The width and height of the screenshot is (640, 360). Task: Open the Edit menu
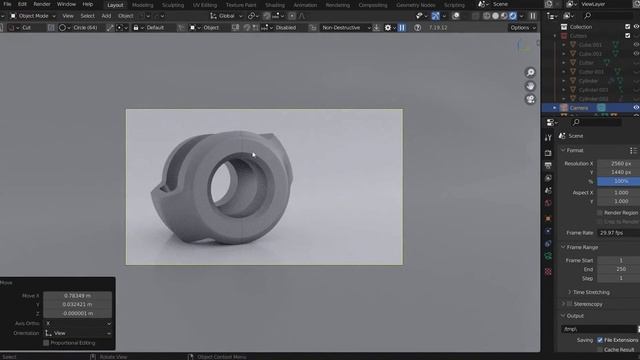[22, 4]
